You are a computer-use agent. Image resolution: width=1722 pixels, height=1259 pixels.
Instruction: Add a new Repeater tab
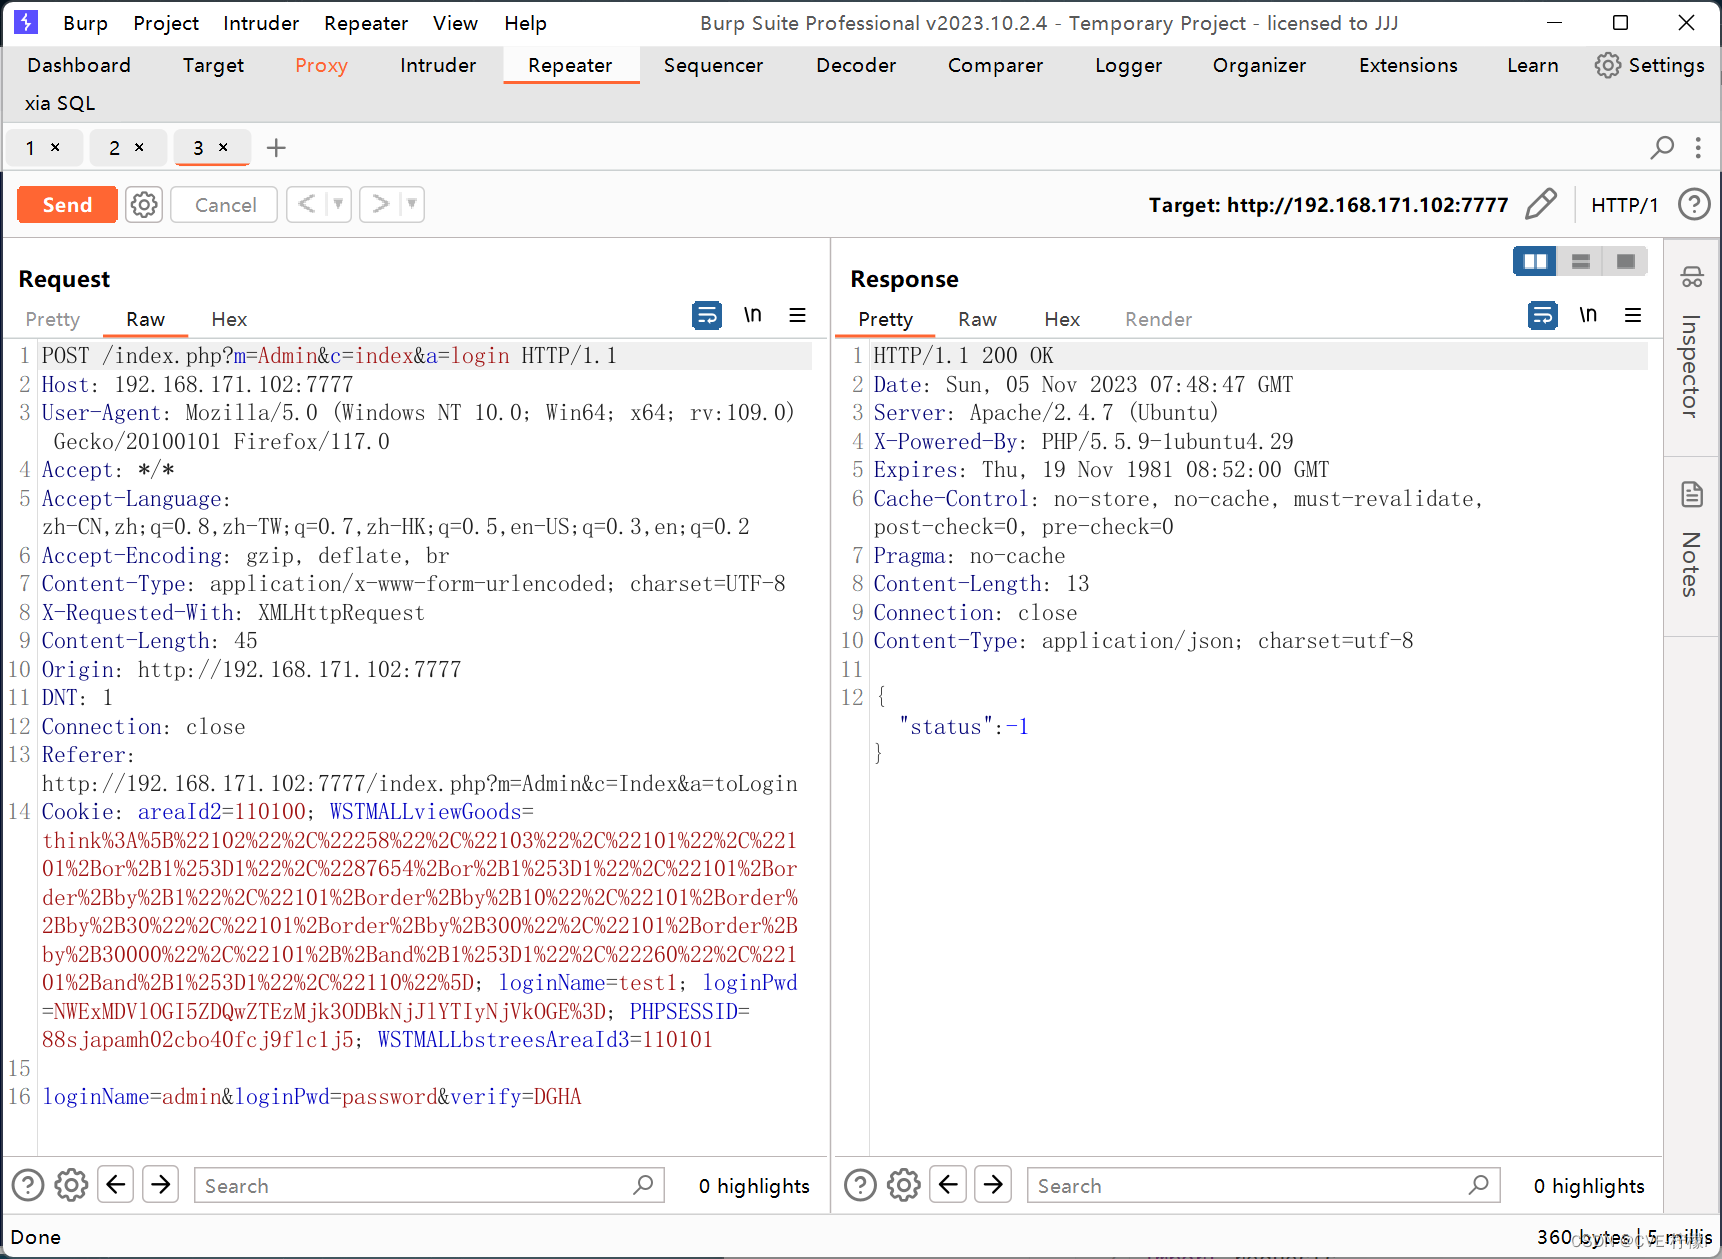pyautogui.click(x=276, y=148)
